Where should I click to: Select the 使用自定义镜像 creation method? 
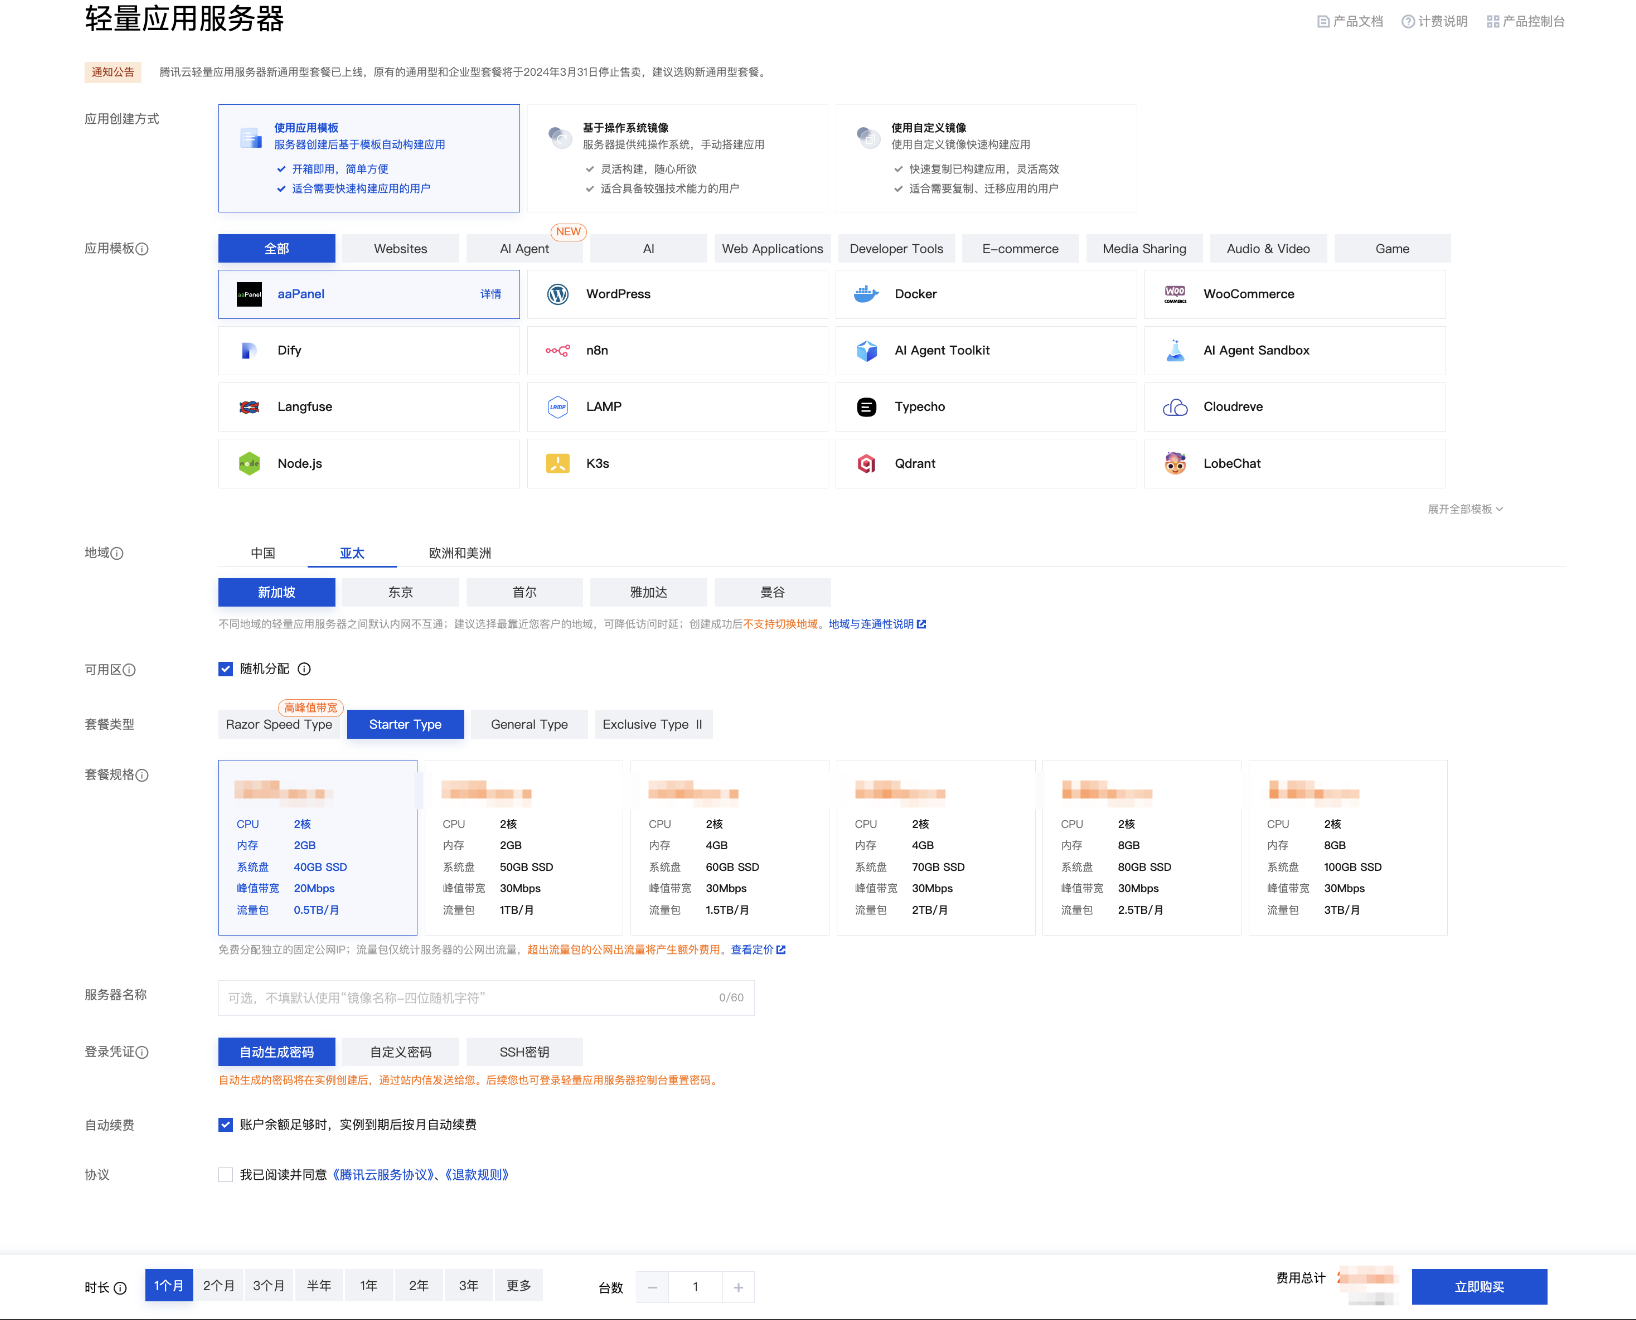pos(986,158)
